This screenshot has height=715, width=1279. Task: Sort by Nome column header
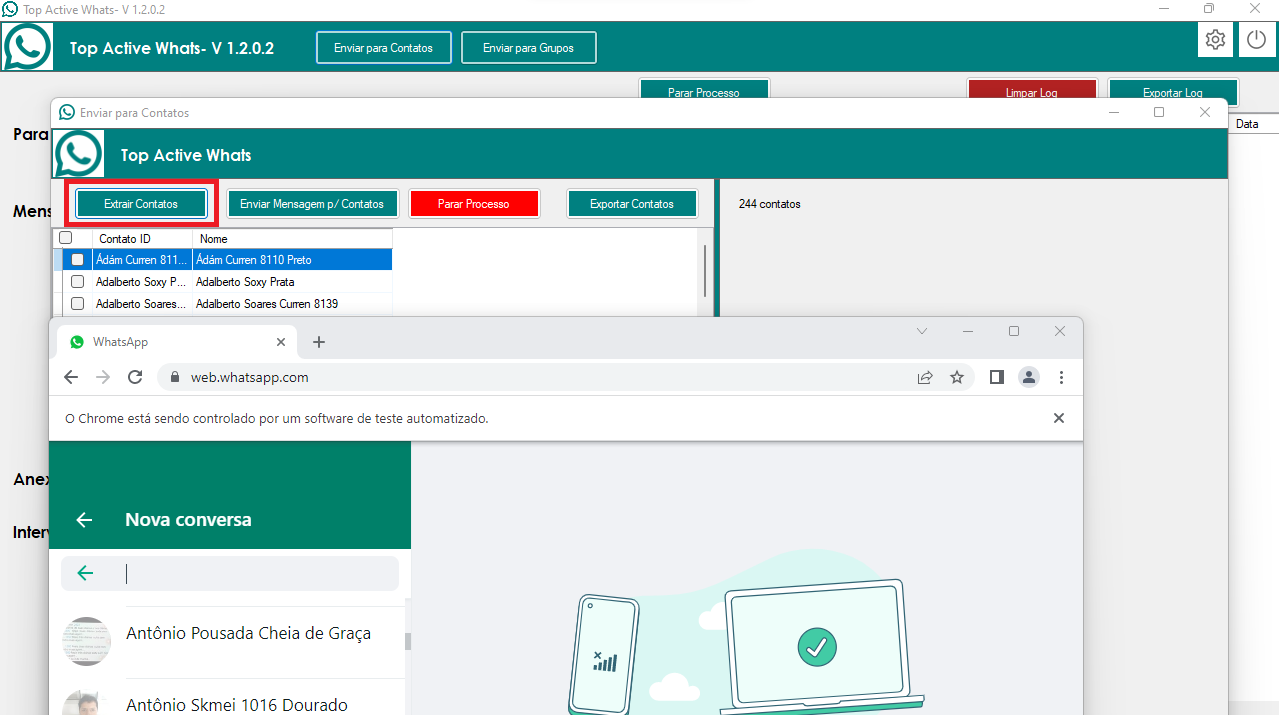pyautogui.click(x=293, y=239)
